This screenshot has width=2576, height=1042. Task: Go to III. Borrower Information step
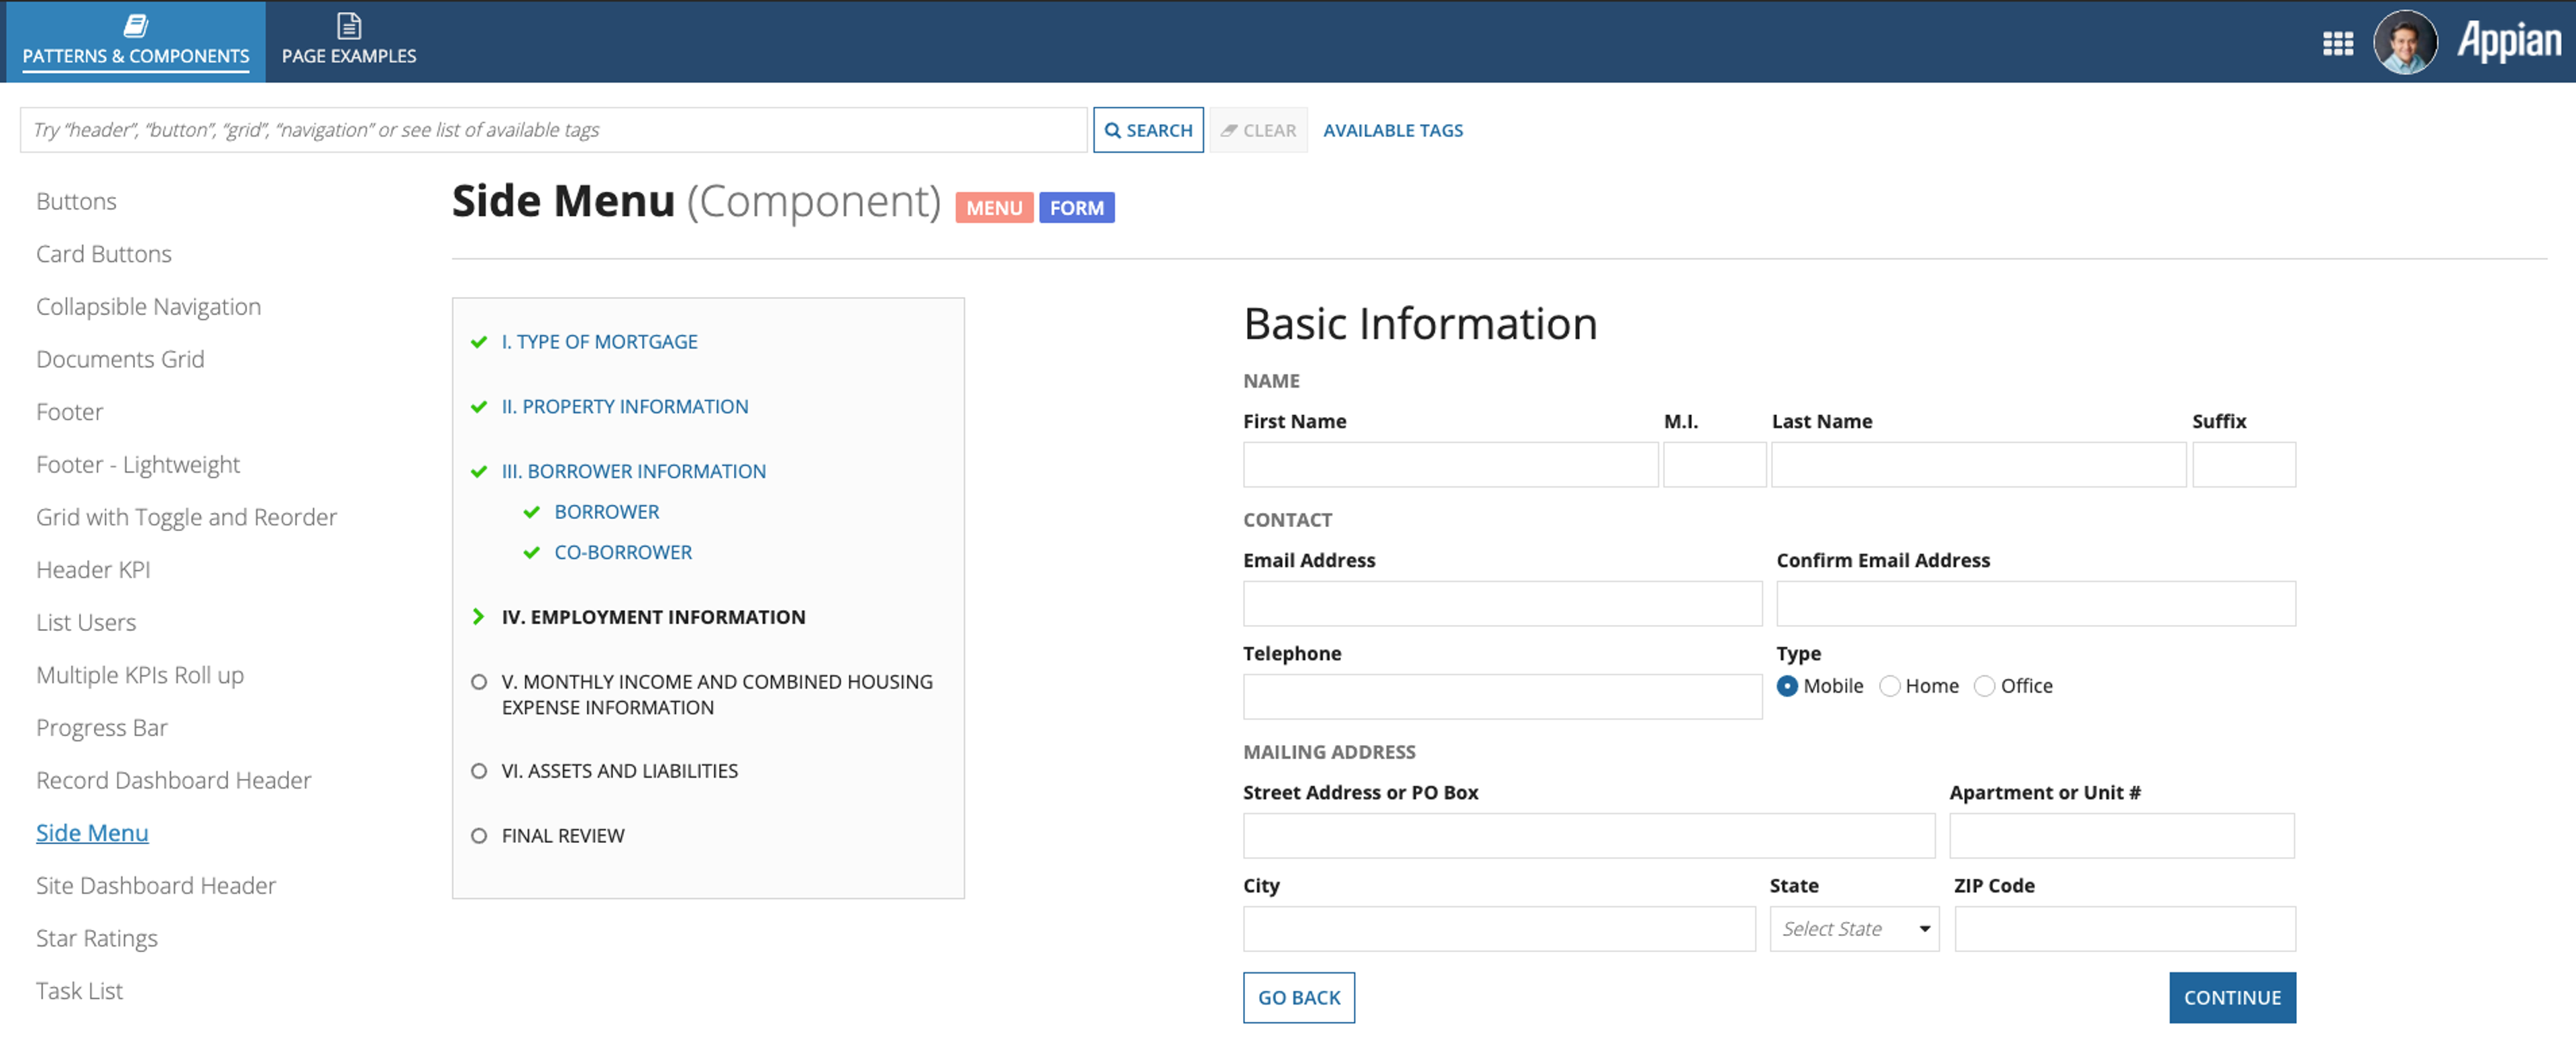point(634,472)
